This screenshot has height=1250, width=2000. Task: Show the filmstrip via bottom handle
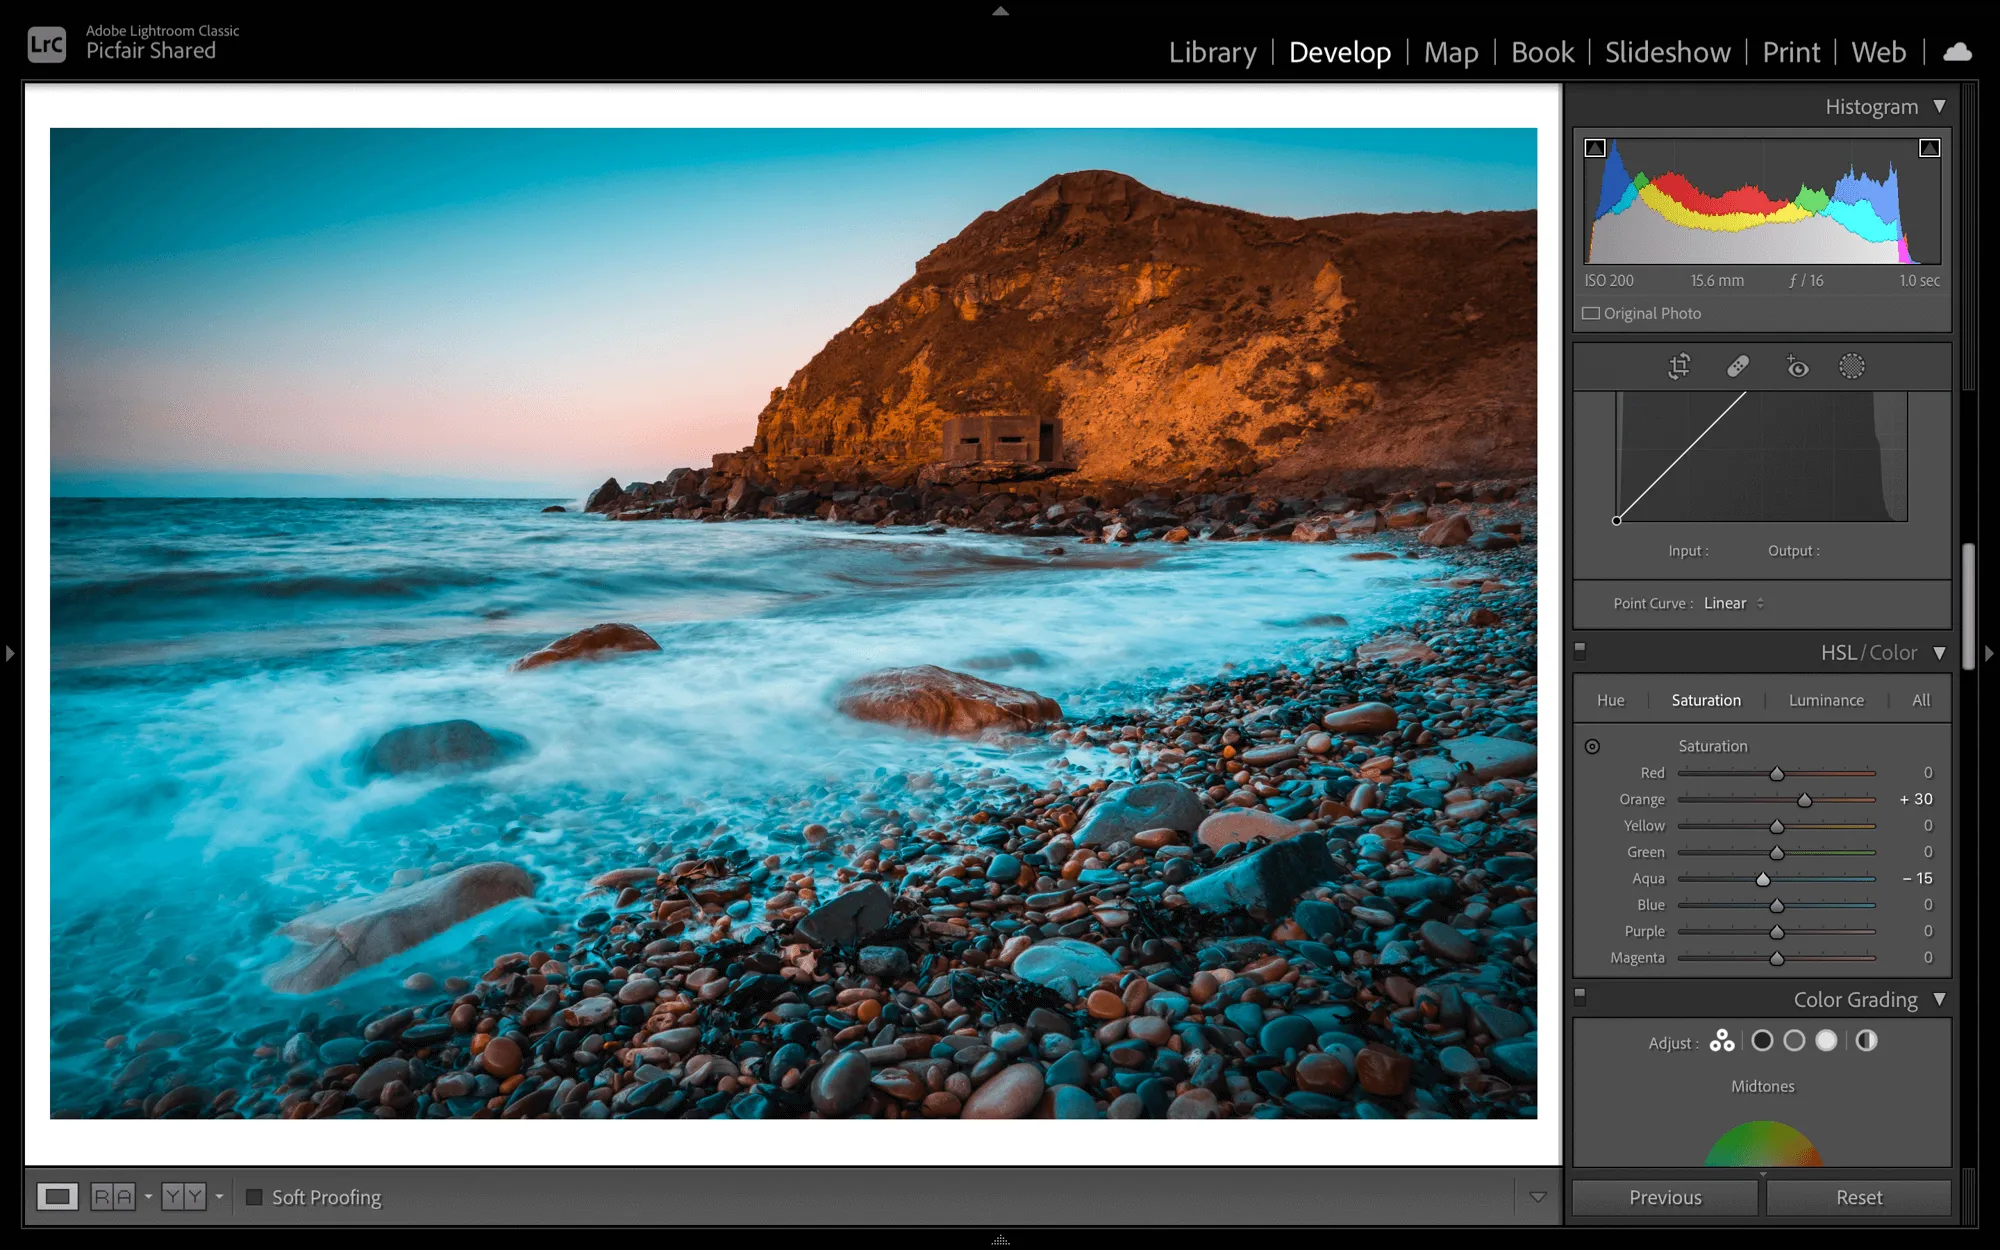[x=1000, y=1240]
